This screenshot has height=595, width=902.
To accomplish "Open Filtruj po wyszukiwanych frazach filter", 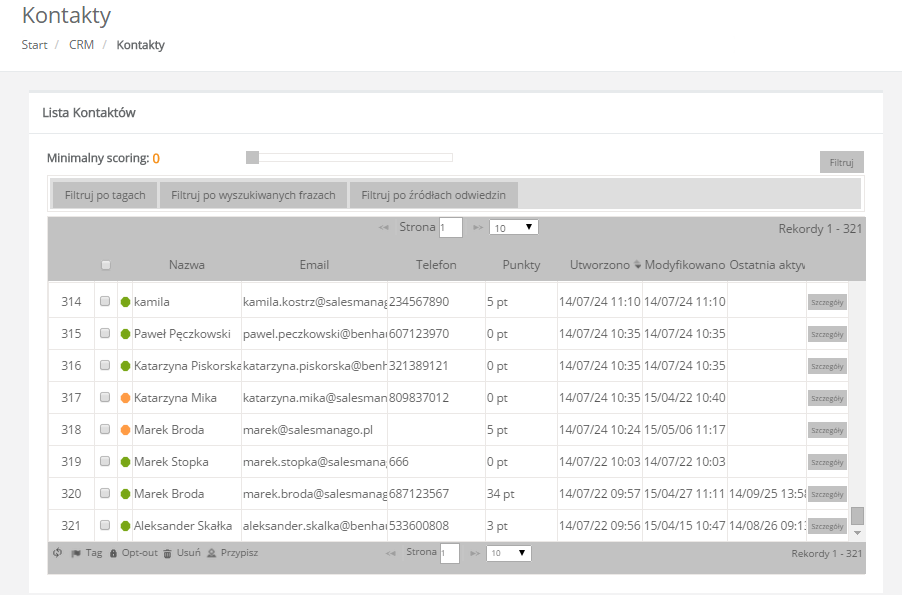I will pos(253,195).
